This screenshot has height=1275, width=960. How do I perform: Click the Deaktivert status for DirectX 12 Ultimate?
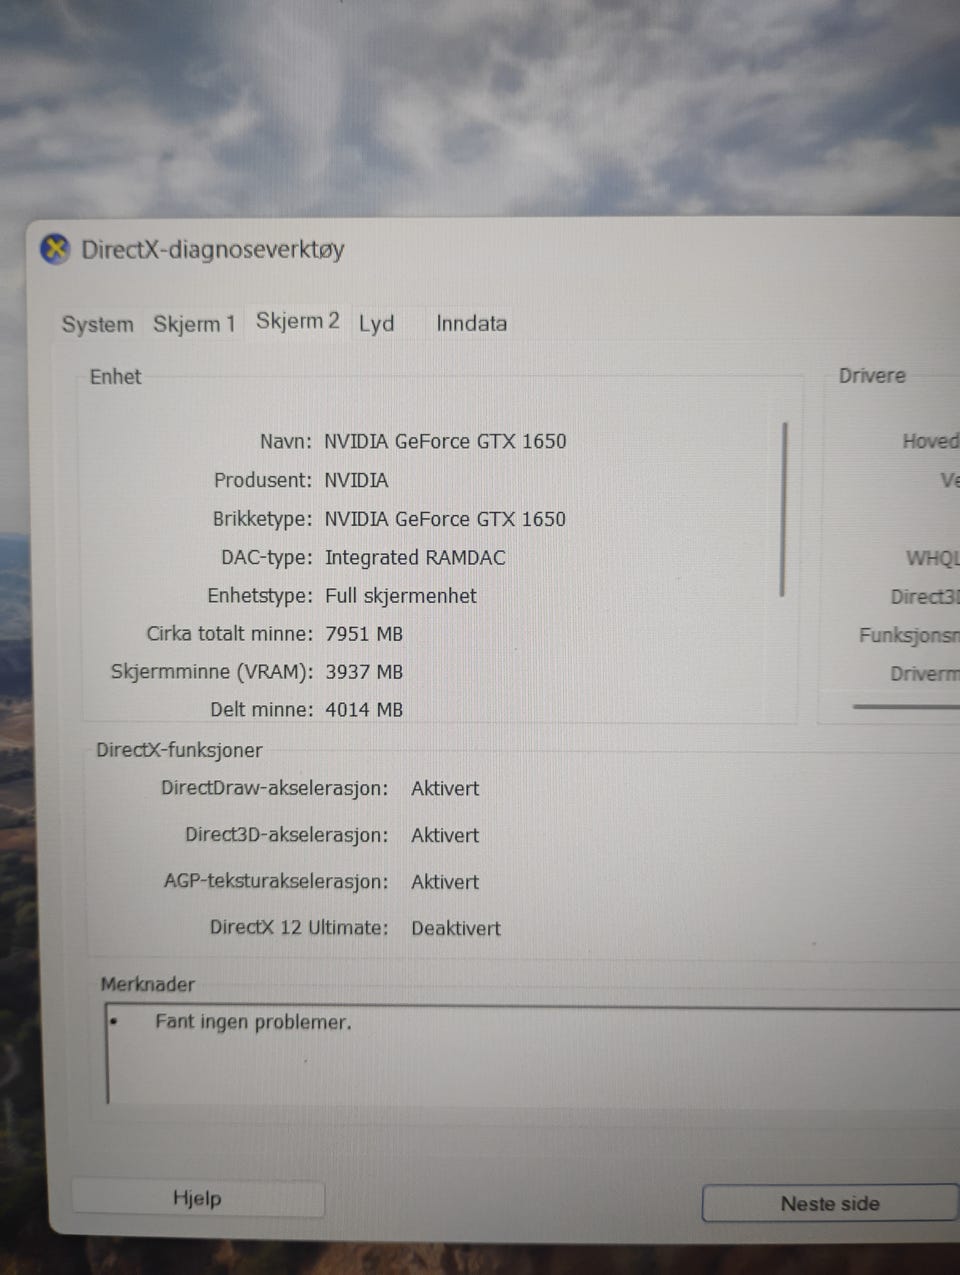tap(456, 928)
